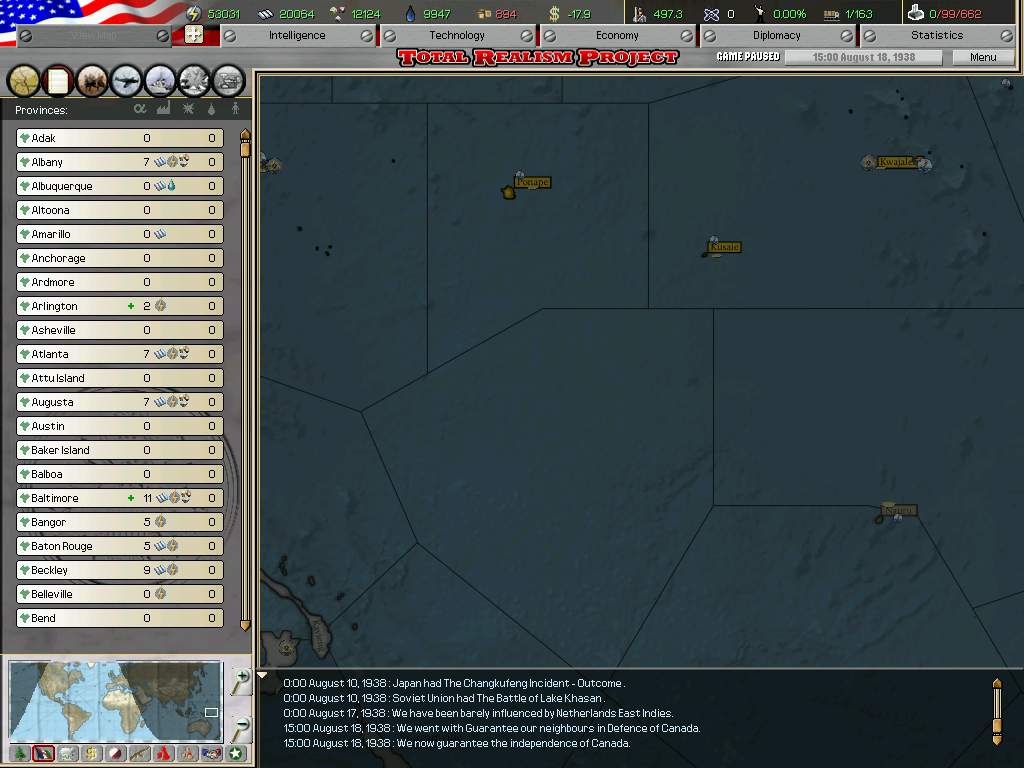Open the land units list icon
1024x768 pixels.
tap(92, 79)
